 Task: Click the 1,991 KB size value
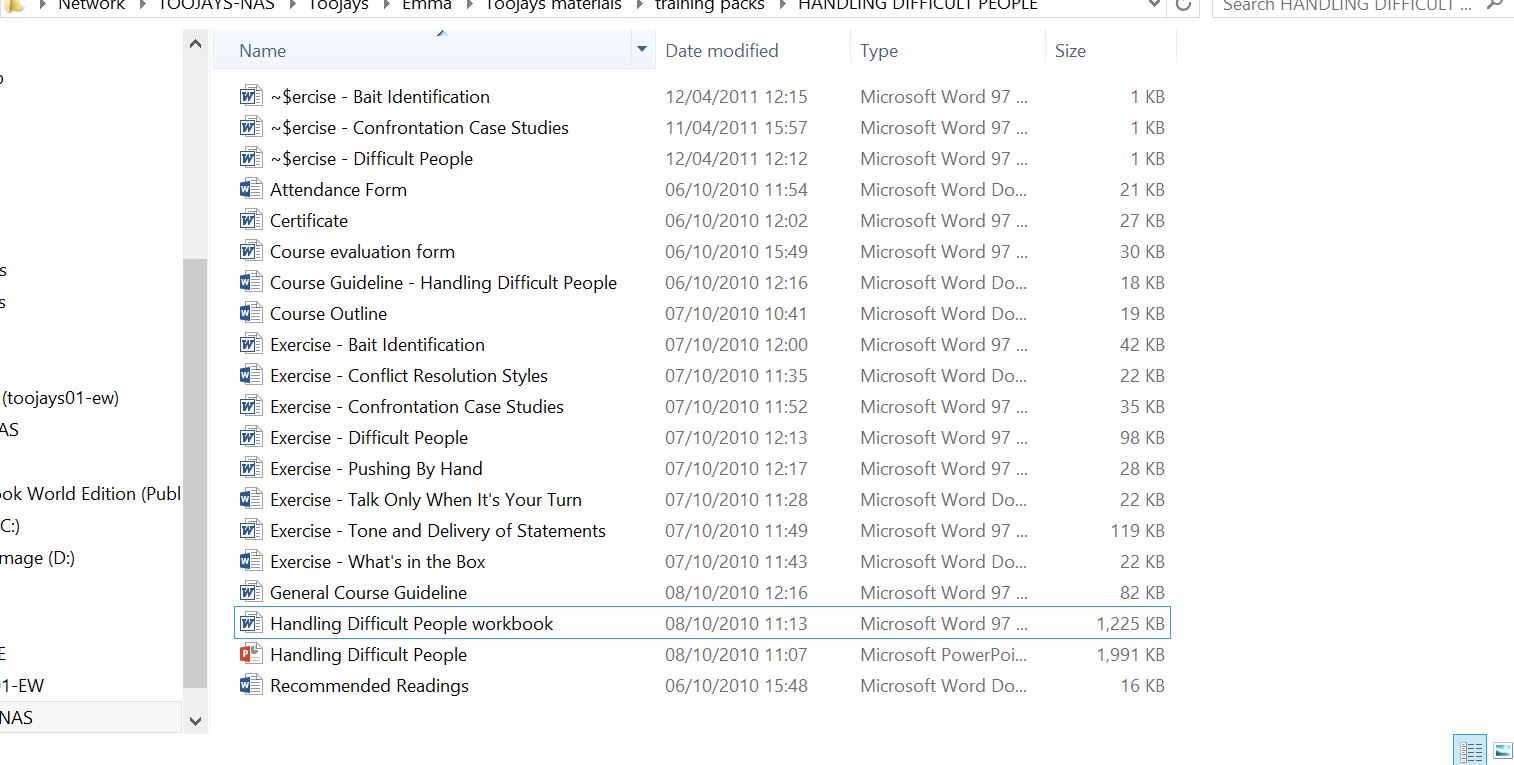pyautogui.click(x=1130, y=654)
